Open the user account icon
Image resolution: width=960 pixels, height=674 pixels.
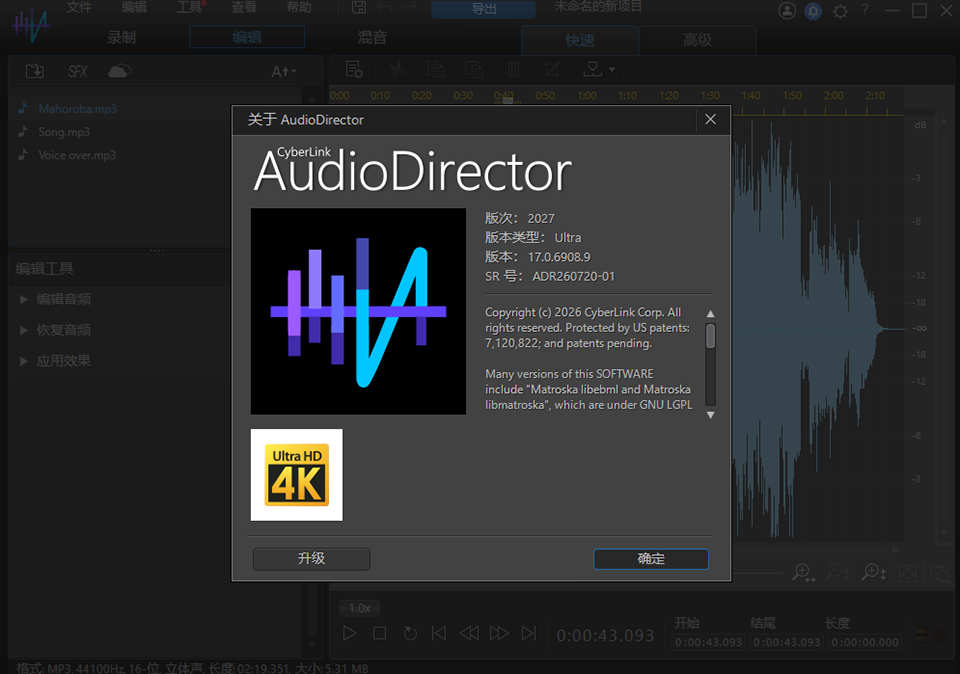(x=787, y=10)
